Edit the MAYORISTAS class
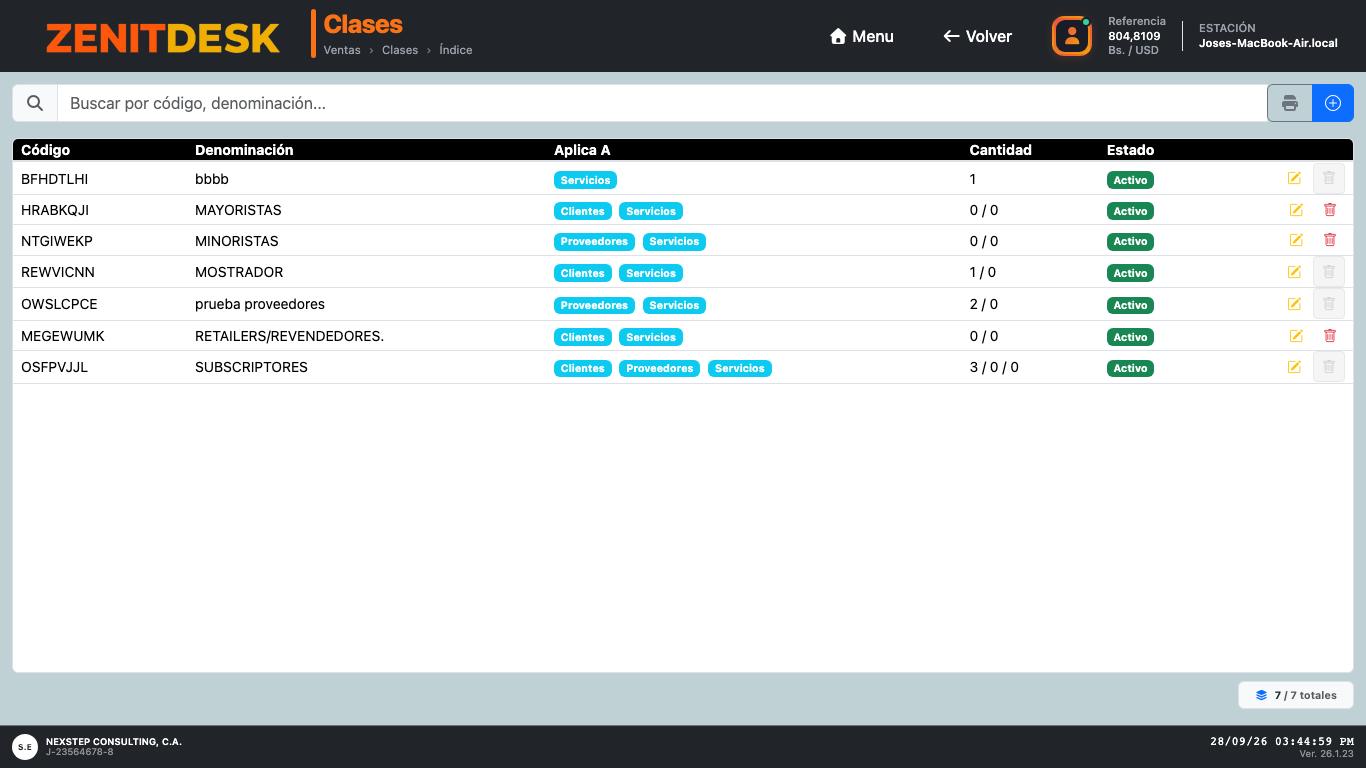 point(1296,210)
